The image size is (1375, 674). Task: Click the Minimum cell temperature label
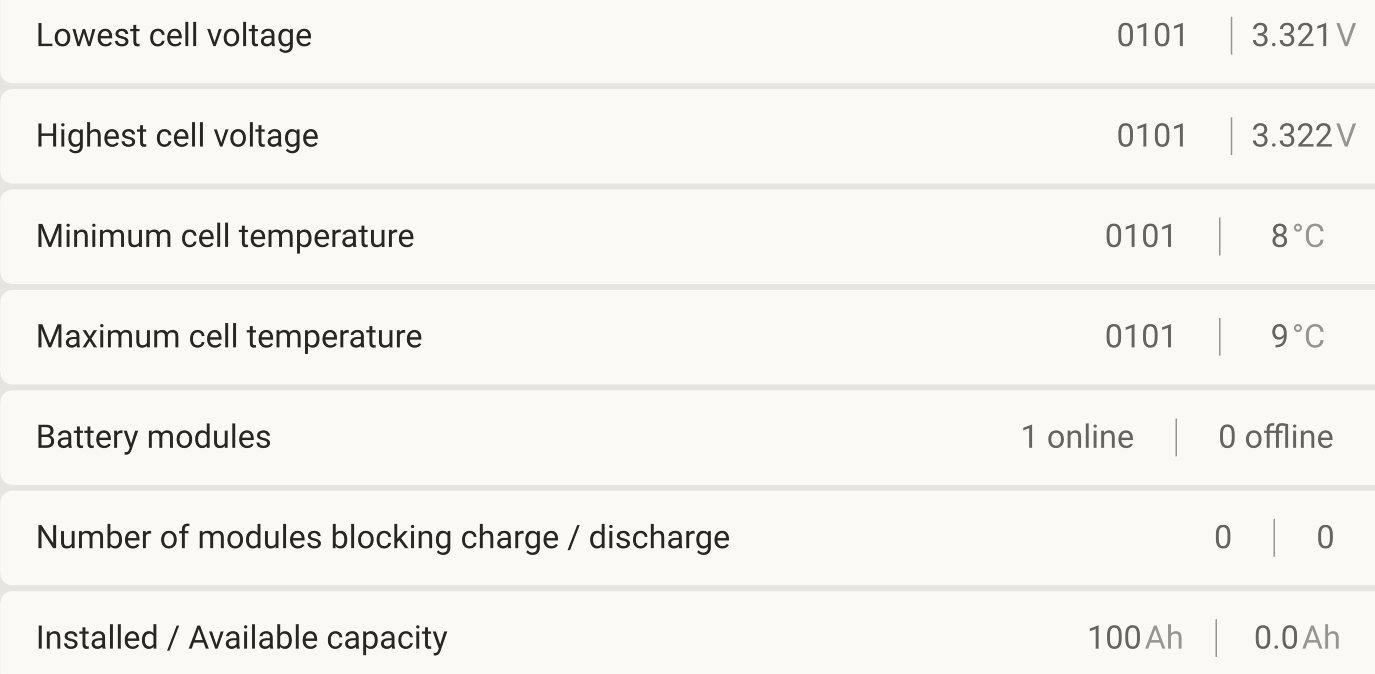pyautogui.click(x=225, y=236)
